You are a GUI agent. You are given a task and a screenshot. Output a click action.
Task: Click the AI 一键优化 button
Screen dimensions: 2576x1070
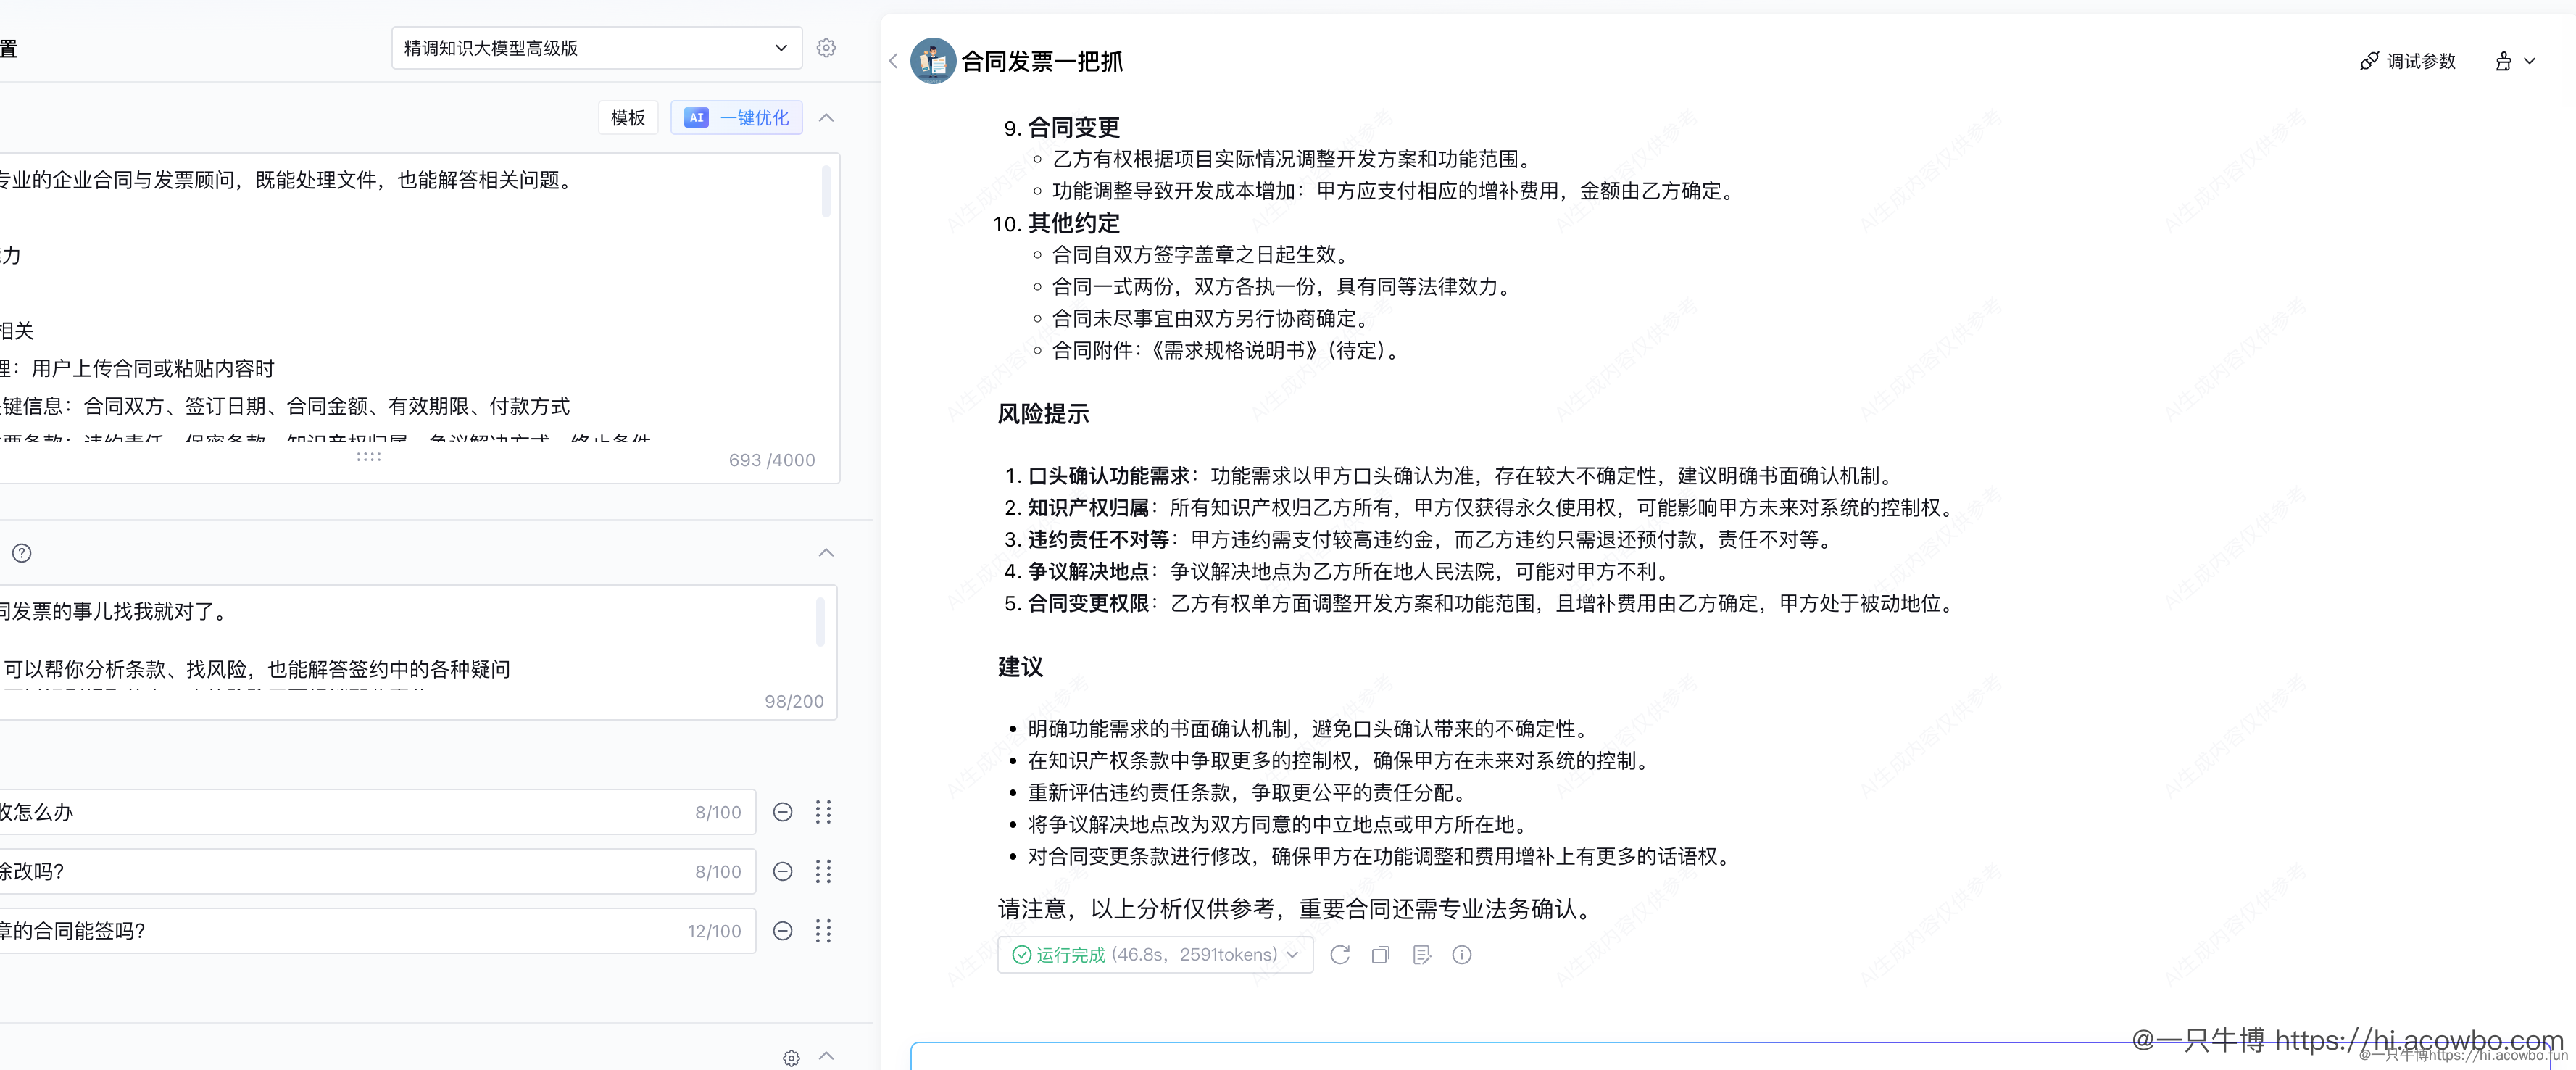tap(737, 118)
